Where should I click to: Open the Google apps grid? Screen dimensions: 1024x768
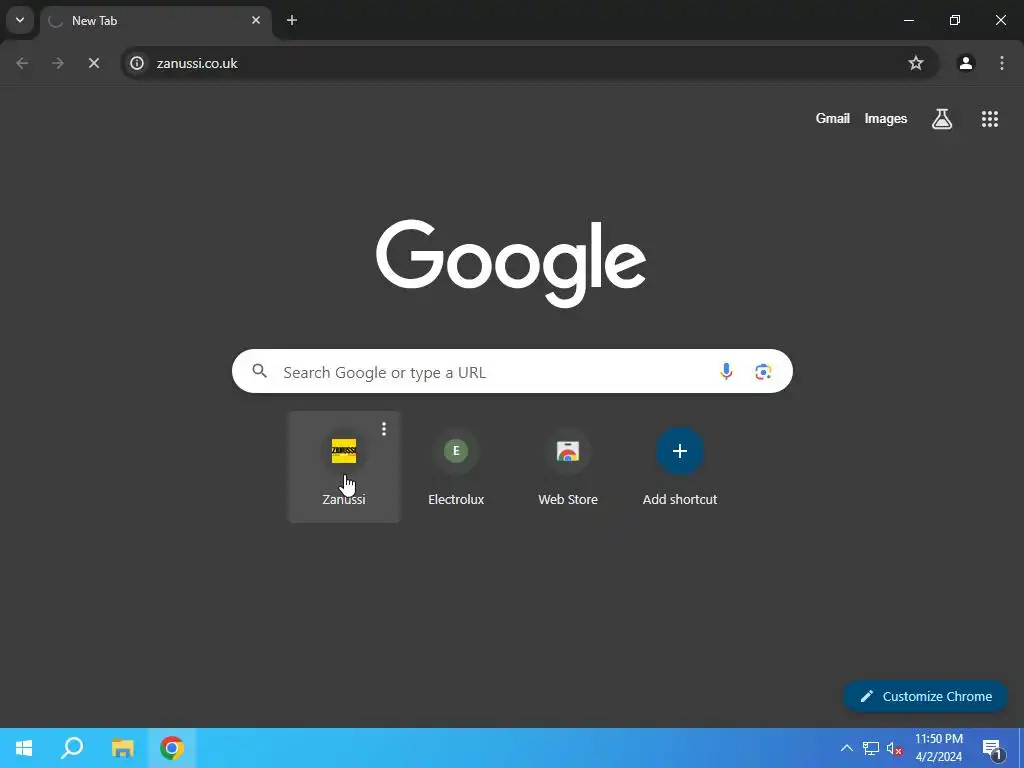click(x=989, y=119)
